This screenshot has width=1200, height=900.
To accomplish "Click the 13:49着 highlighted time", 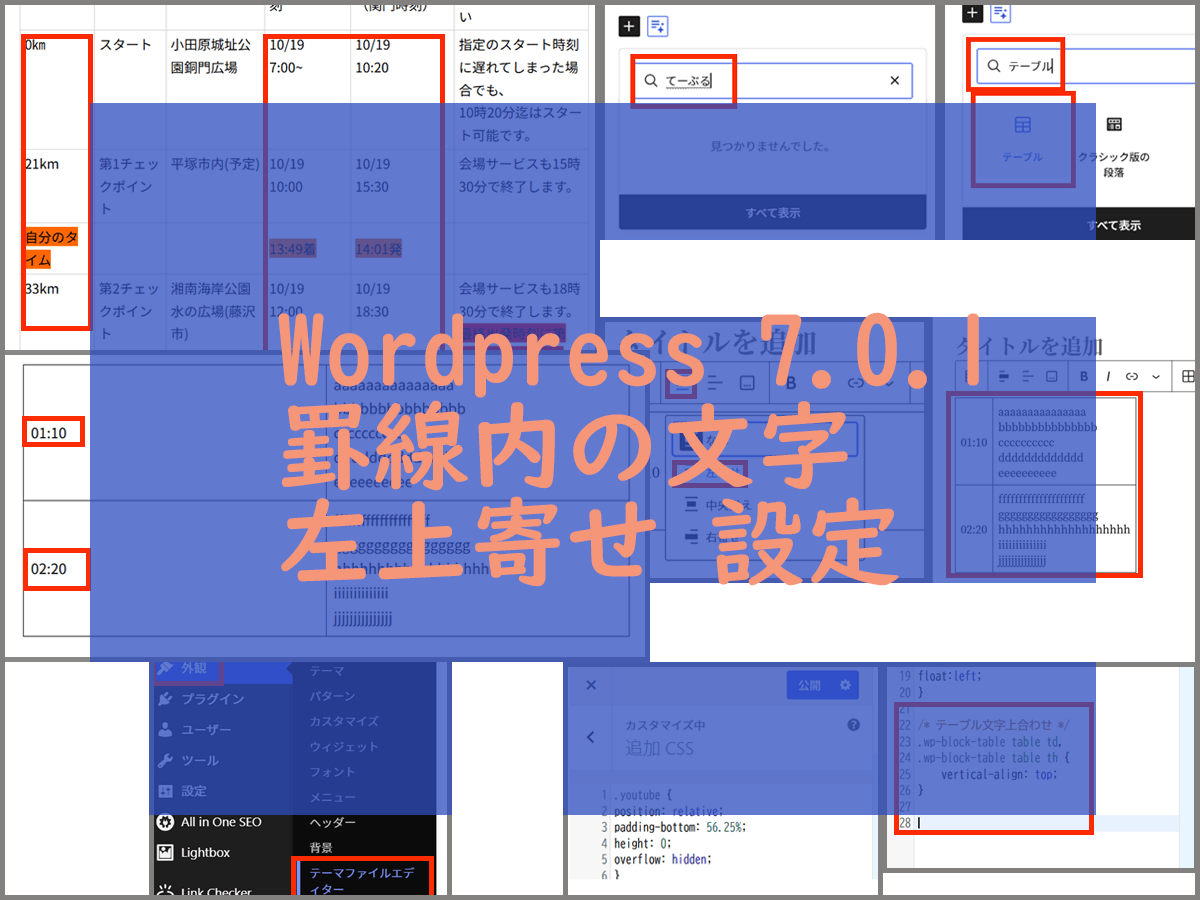I will (292, 248).
